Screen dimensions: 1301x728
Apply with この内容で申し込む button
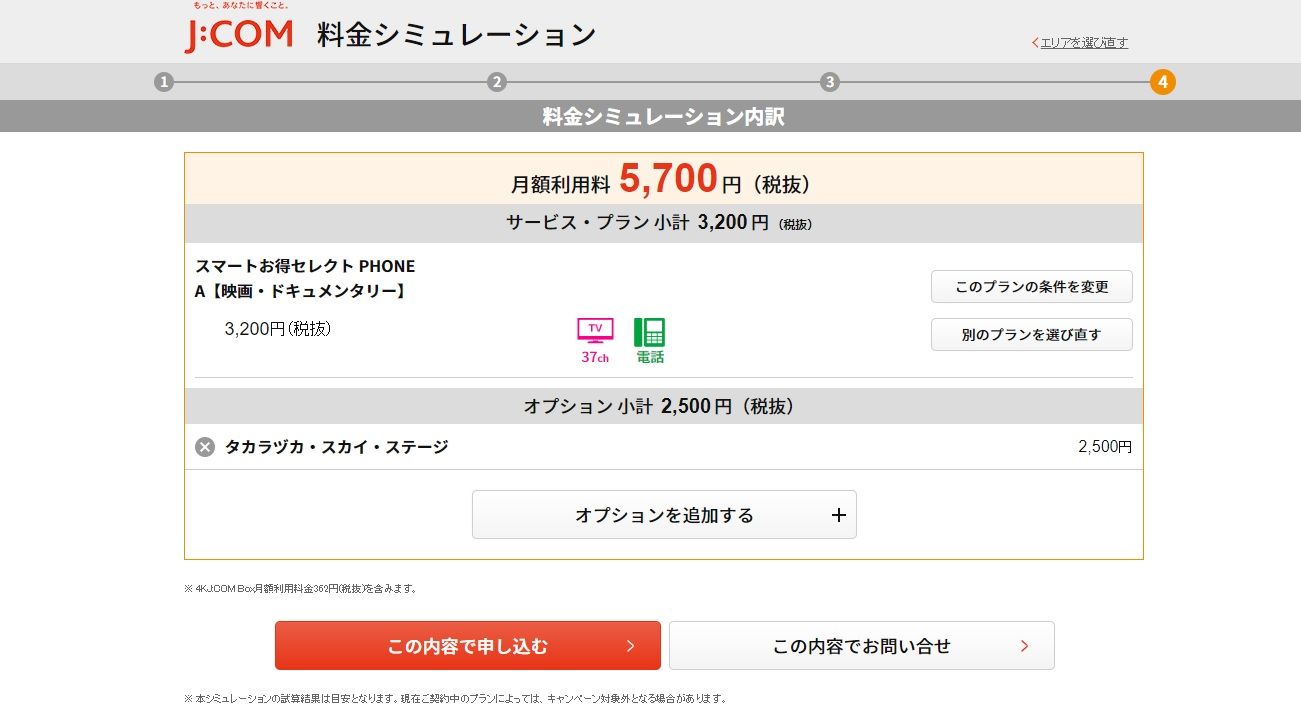(x=468, y=646)
